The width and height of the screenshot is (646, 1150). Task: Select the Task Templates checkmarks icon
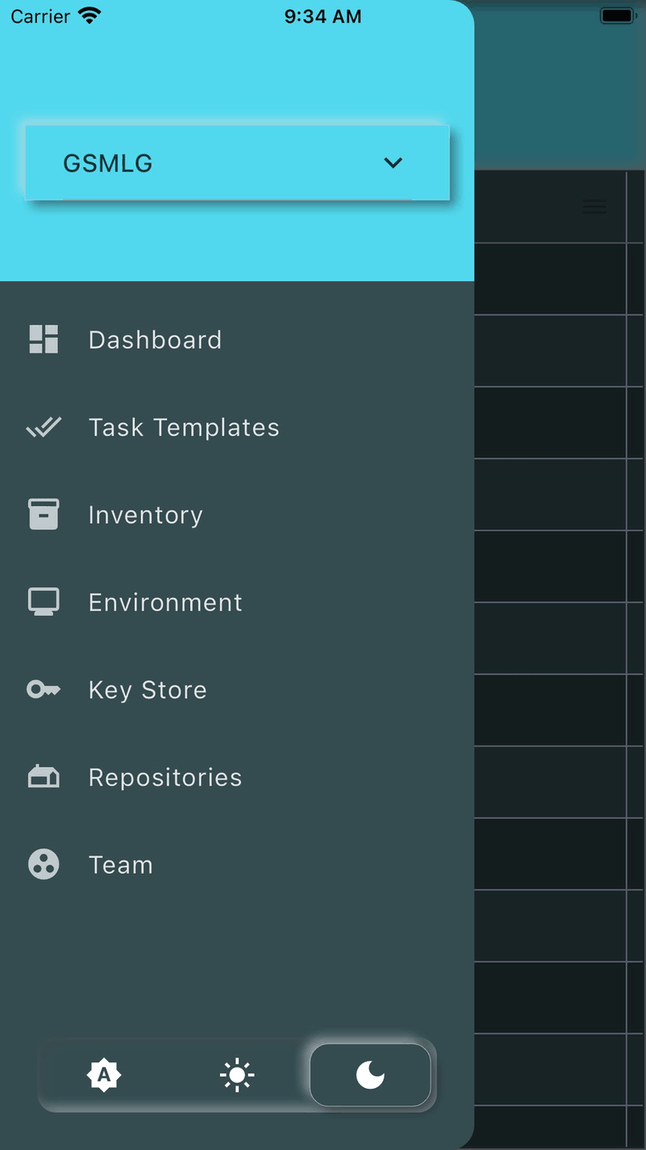coord(43,427)
